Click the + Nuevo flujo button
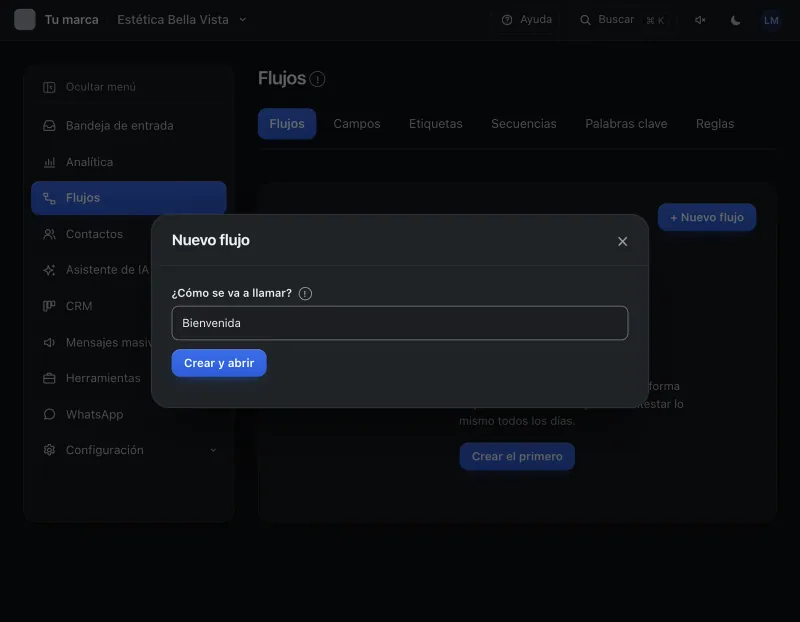 (707, 217)
